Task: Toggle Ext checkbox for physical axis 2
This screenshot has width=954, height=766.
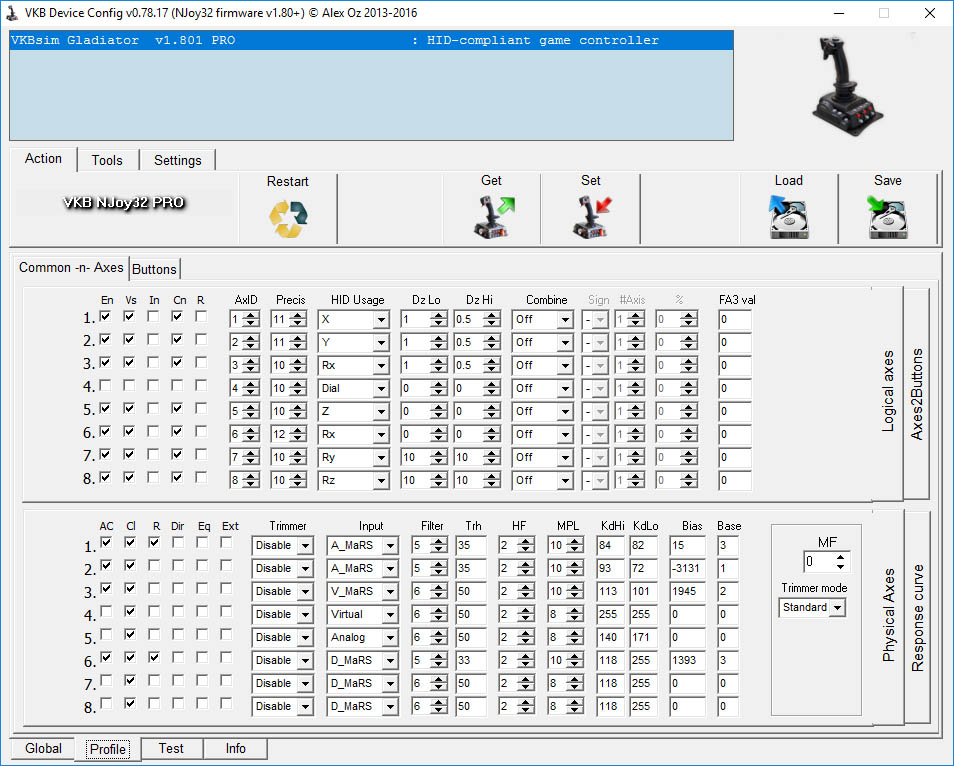Action: coord(226,565)
